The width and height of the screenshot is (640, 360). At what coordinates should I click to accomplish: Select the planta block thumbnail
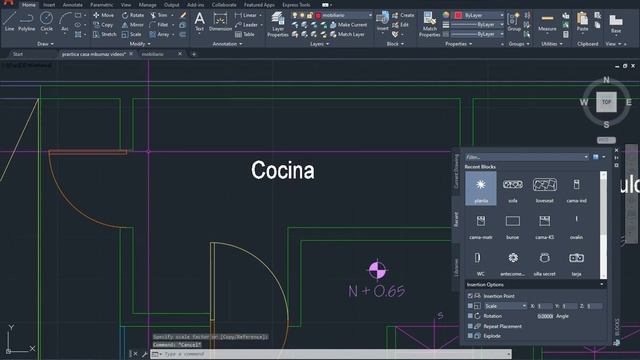click(x=481, y=188)
